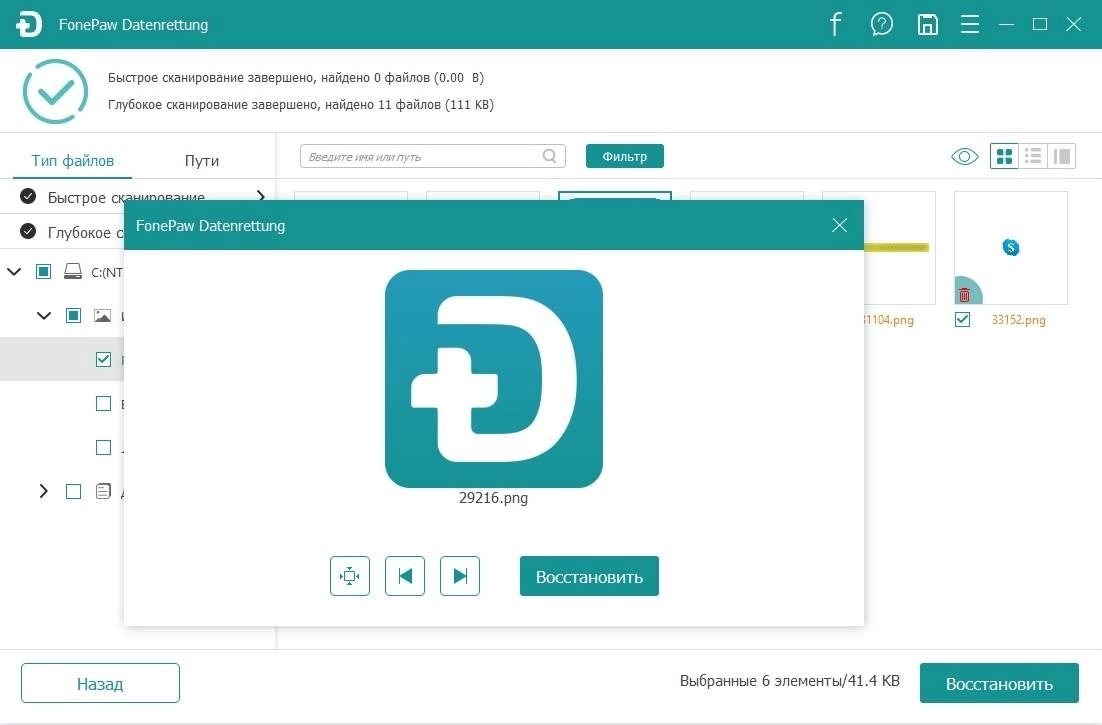Toggle the preview eye icon
The width and height of the screenshot is (1102, 725).
tap(964, 156)
